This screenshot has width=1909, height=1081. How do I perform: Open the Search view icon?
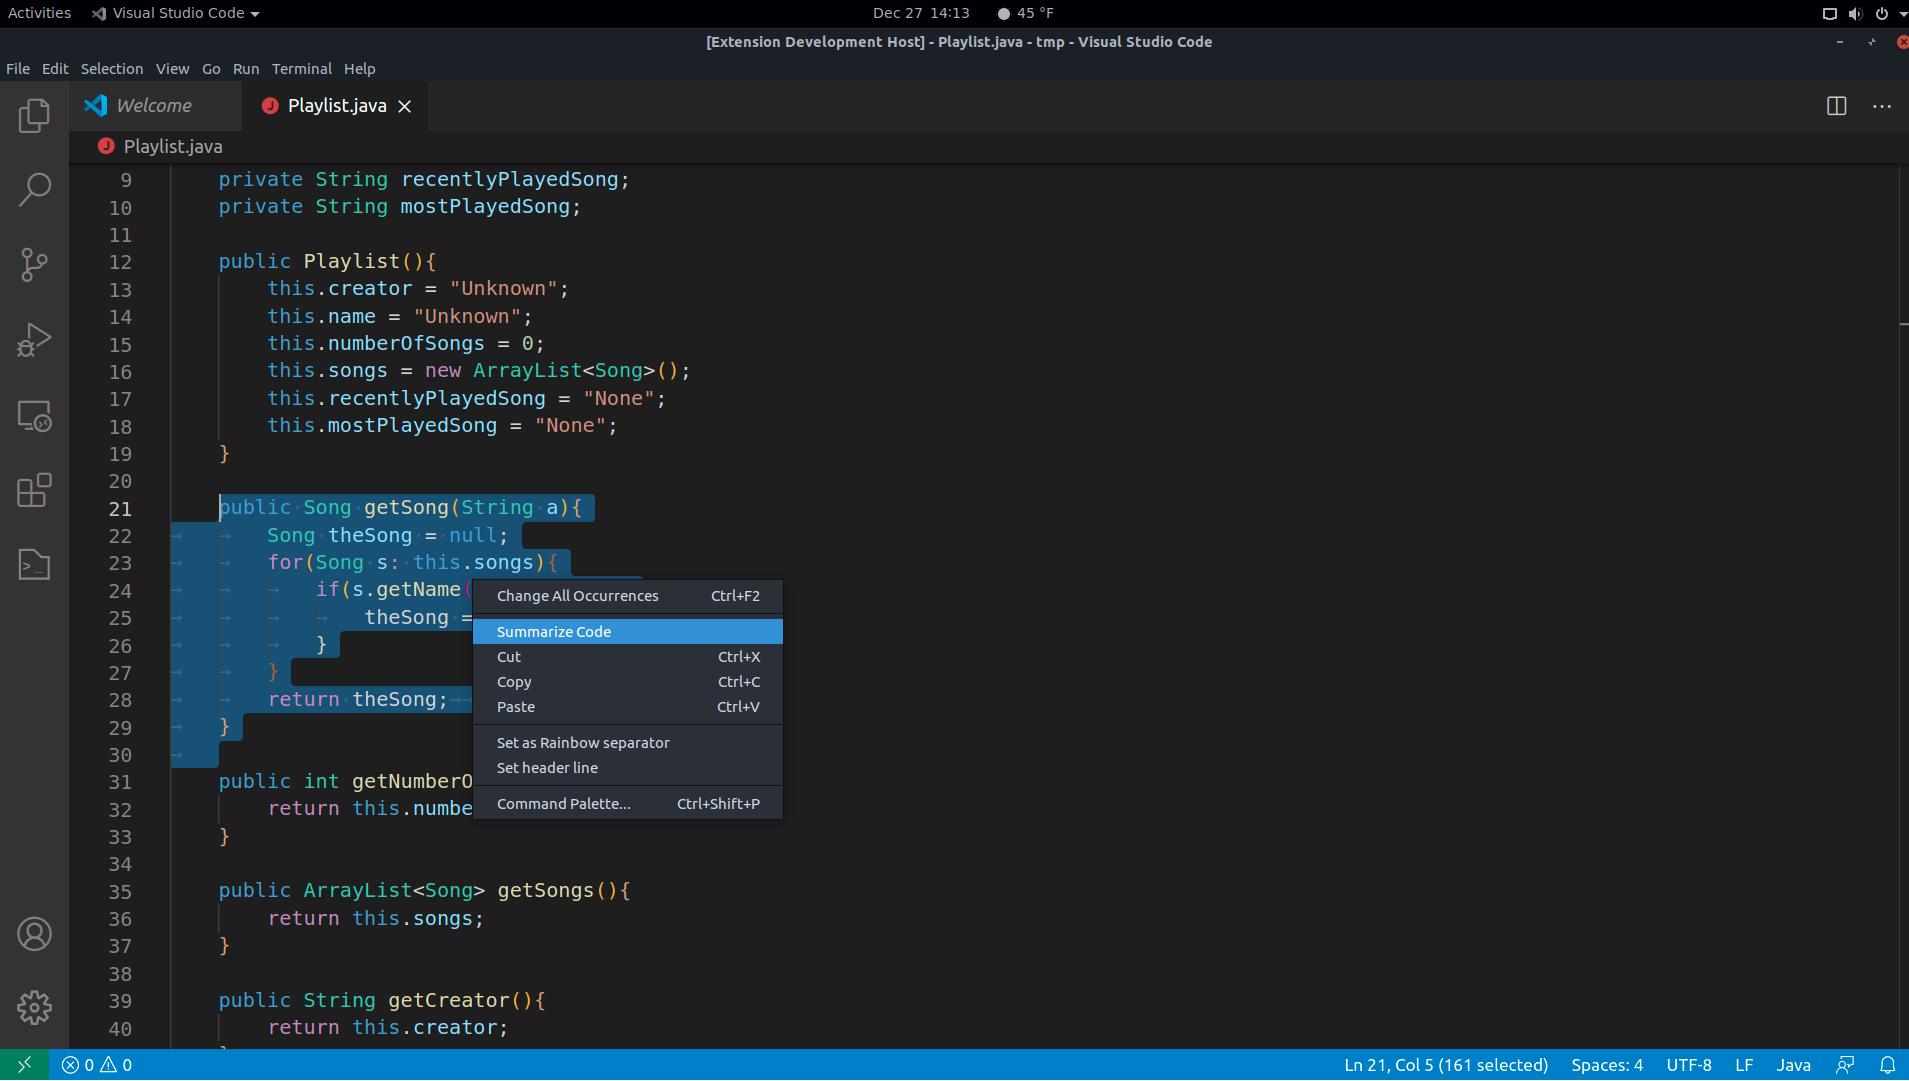click(x=34, y=189)
